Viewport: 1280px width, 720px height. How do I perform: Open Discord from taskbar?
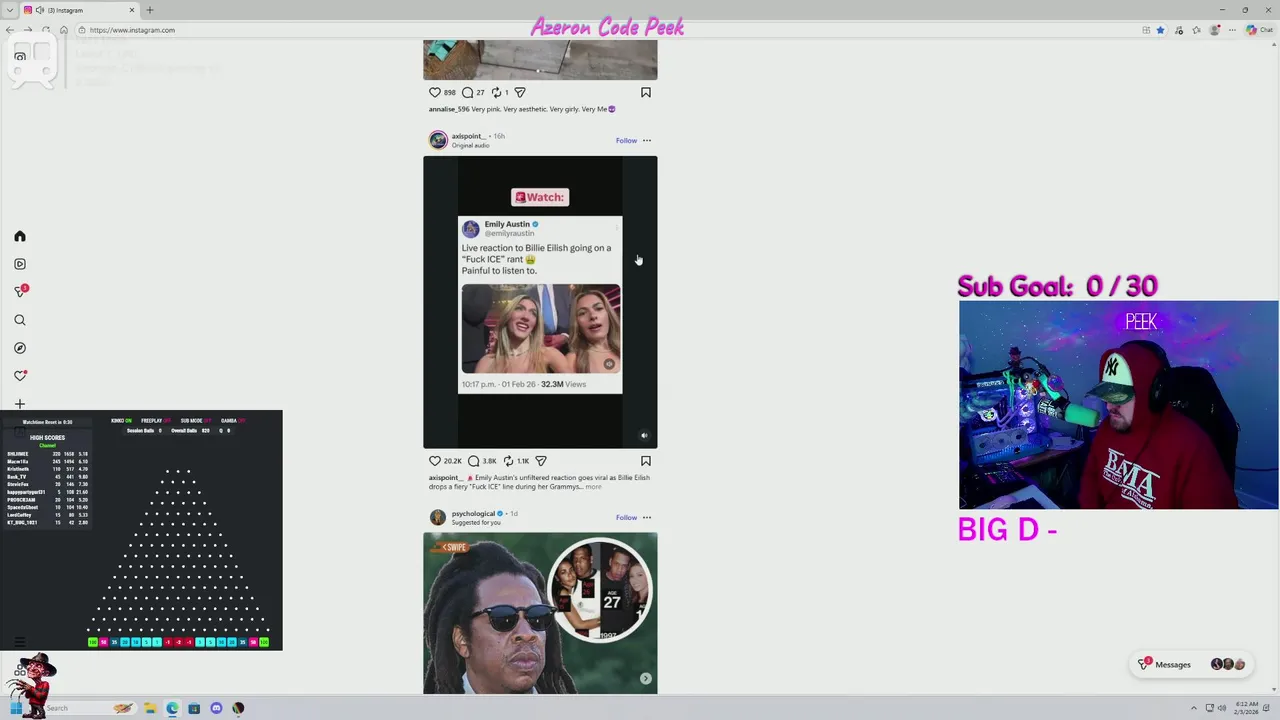(216, 708)
